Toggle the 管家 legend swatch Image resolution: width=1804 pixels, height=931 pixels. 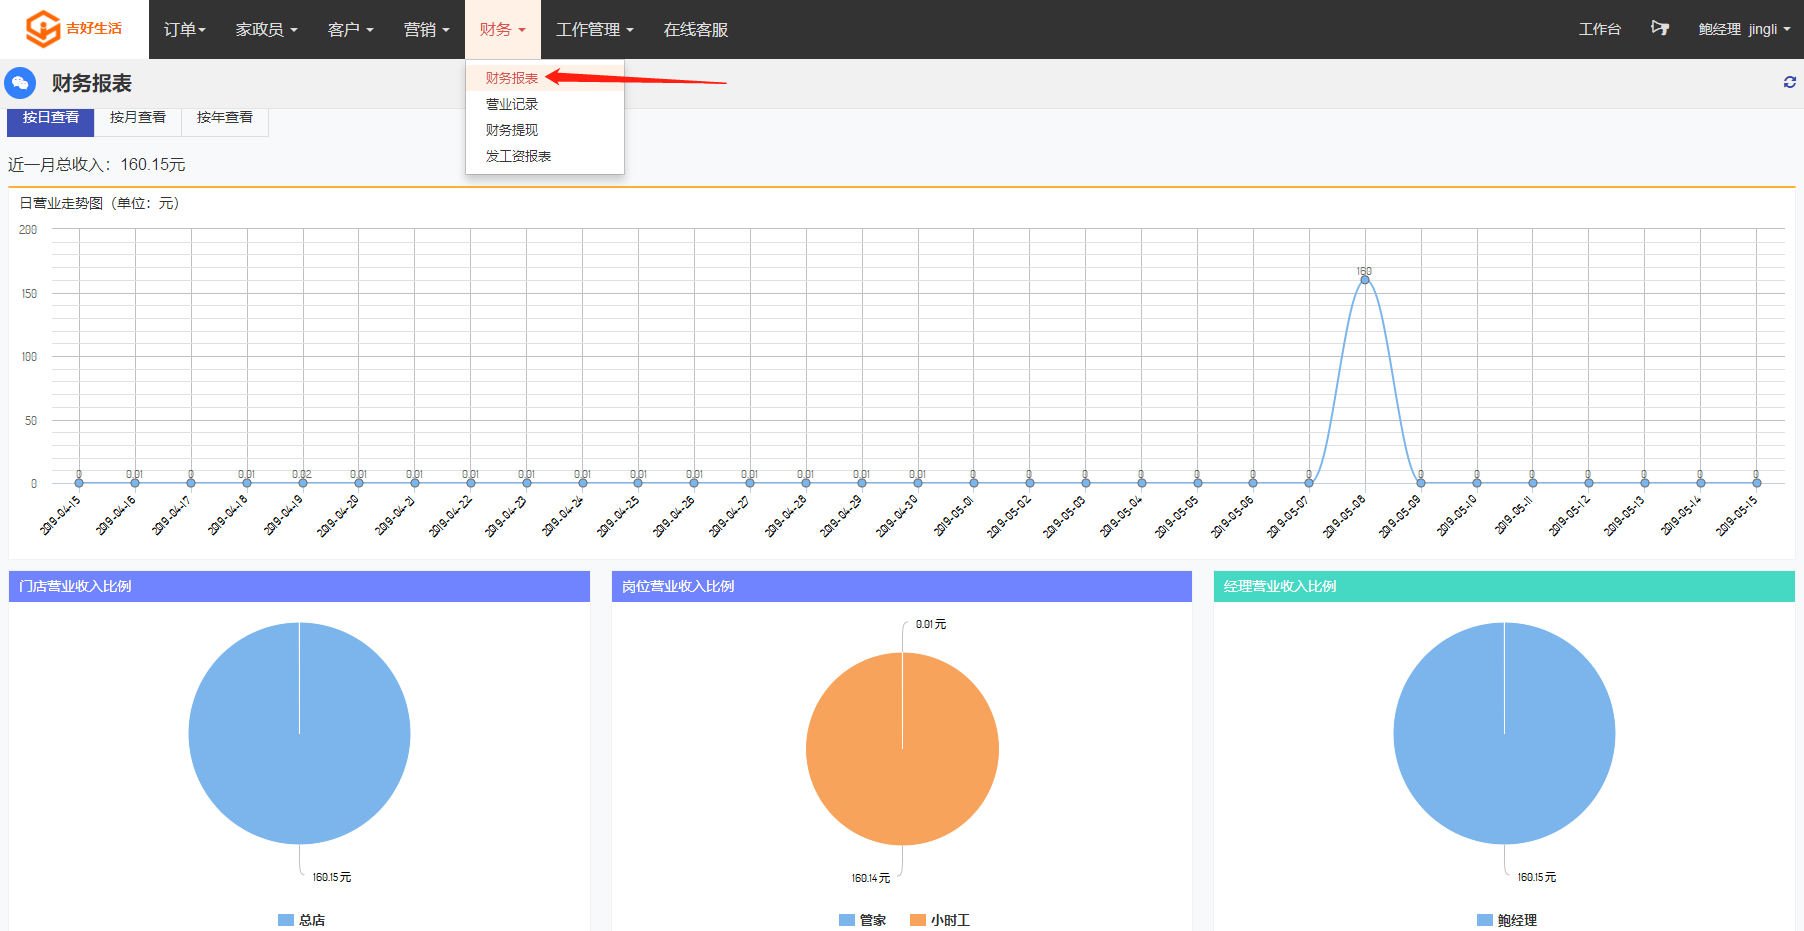pos(847,920)
